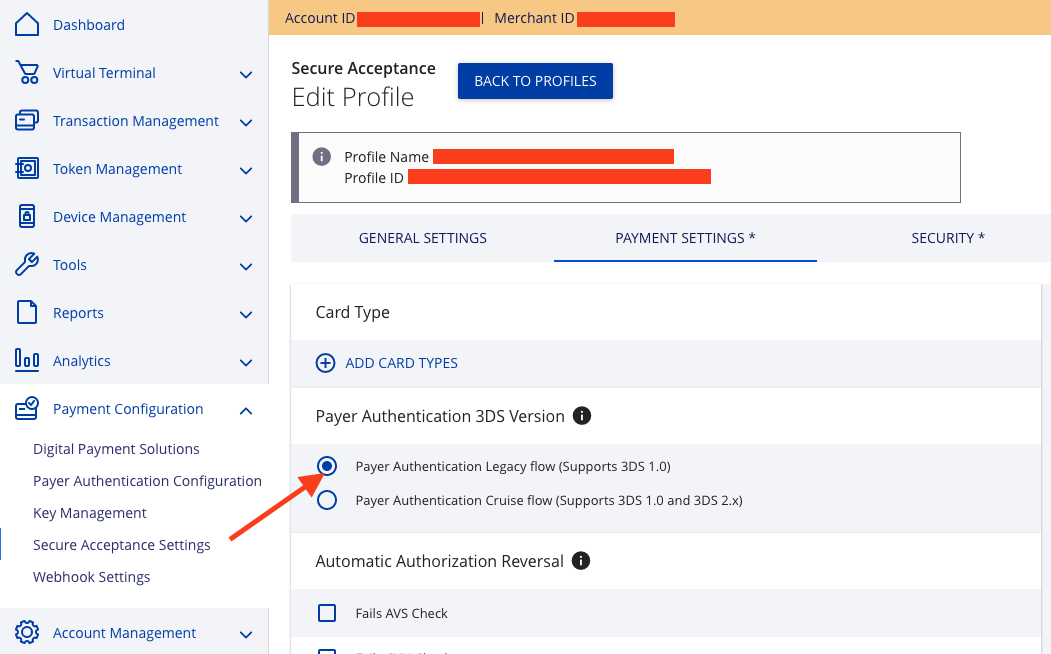1051x654 pixels.
Task: Open Secure Acceptance Settings submenu item
Action: point(121,545)
